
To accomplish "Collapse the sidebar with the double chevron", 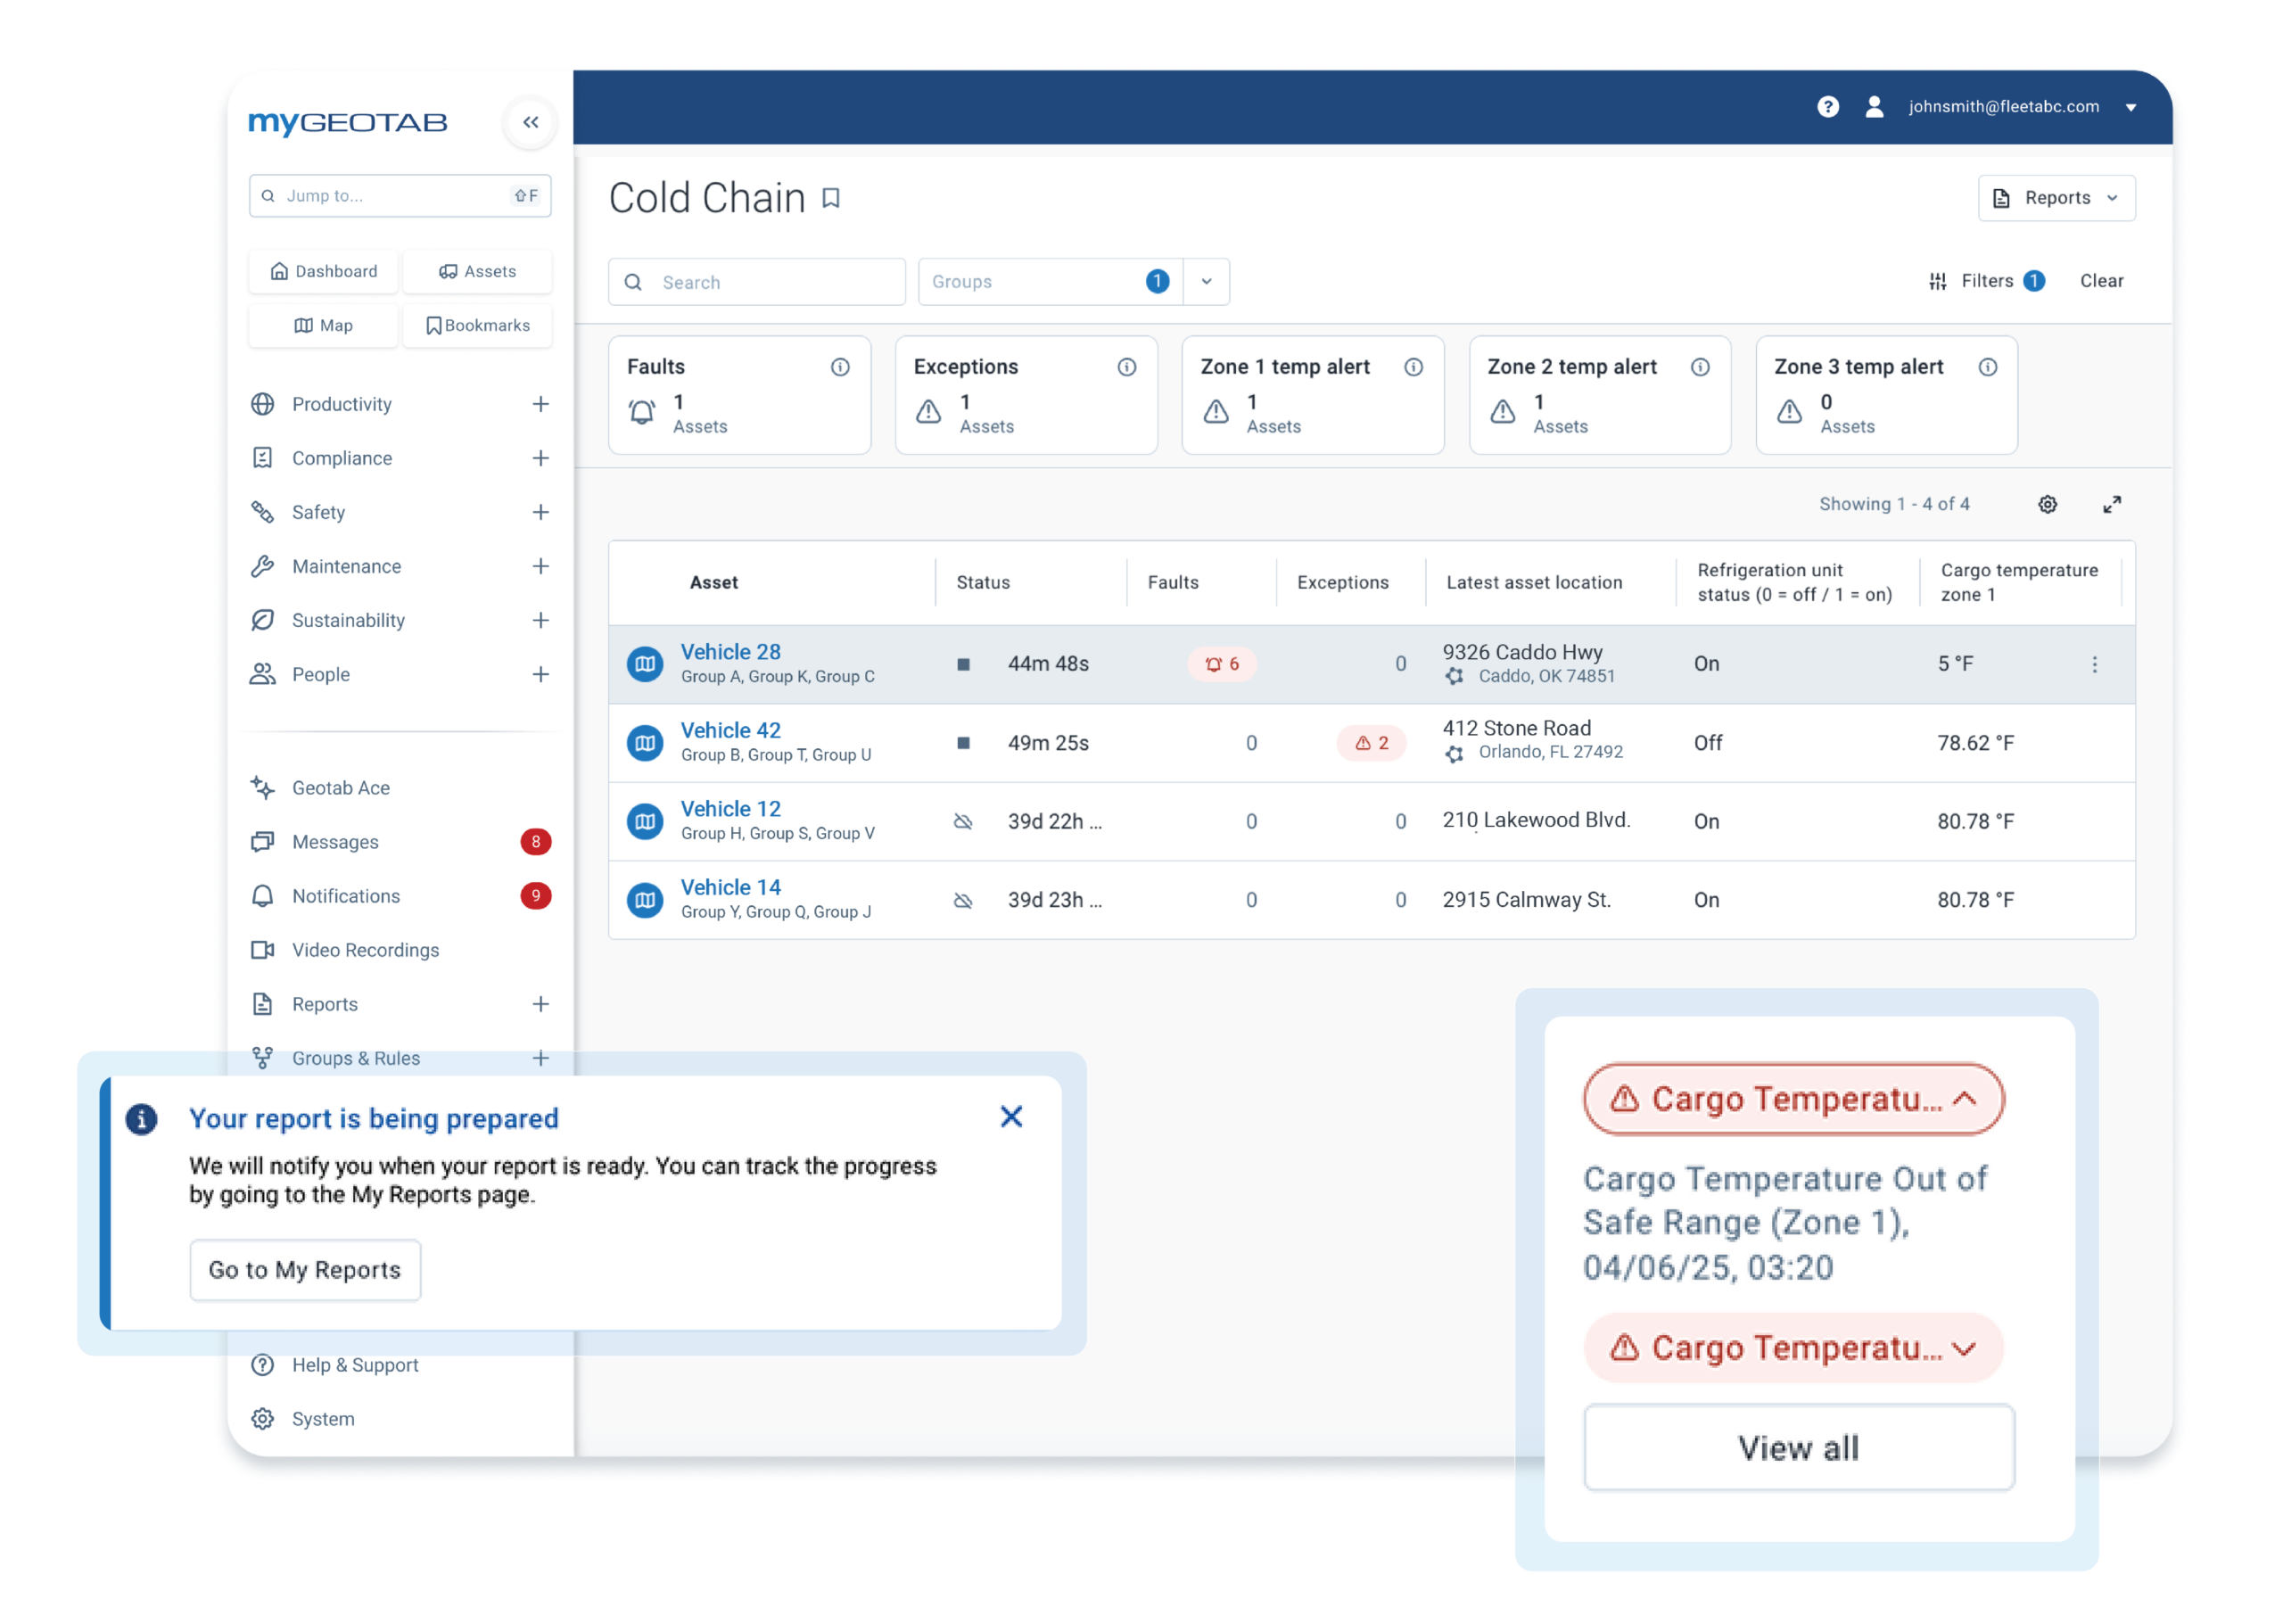I will pyautogui.click(x=530, y=122).
